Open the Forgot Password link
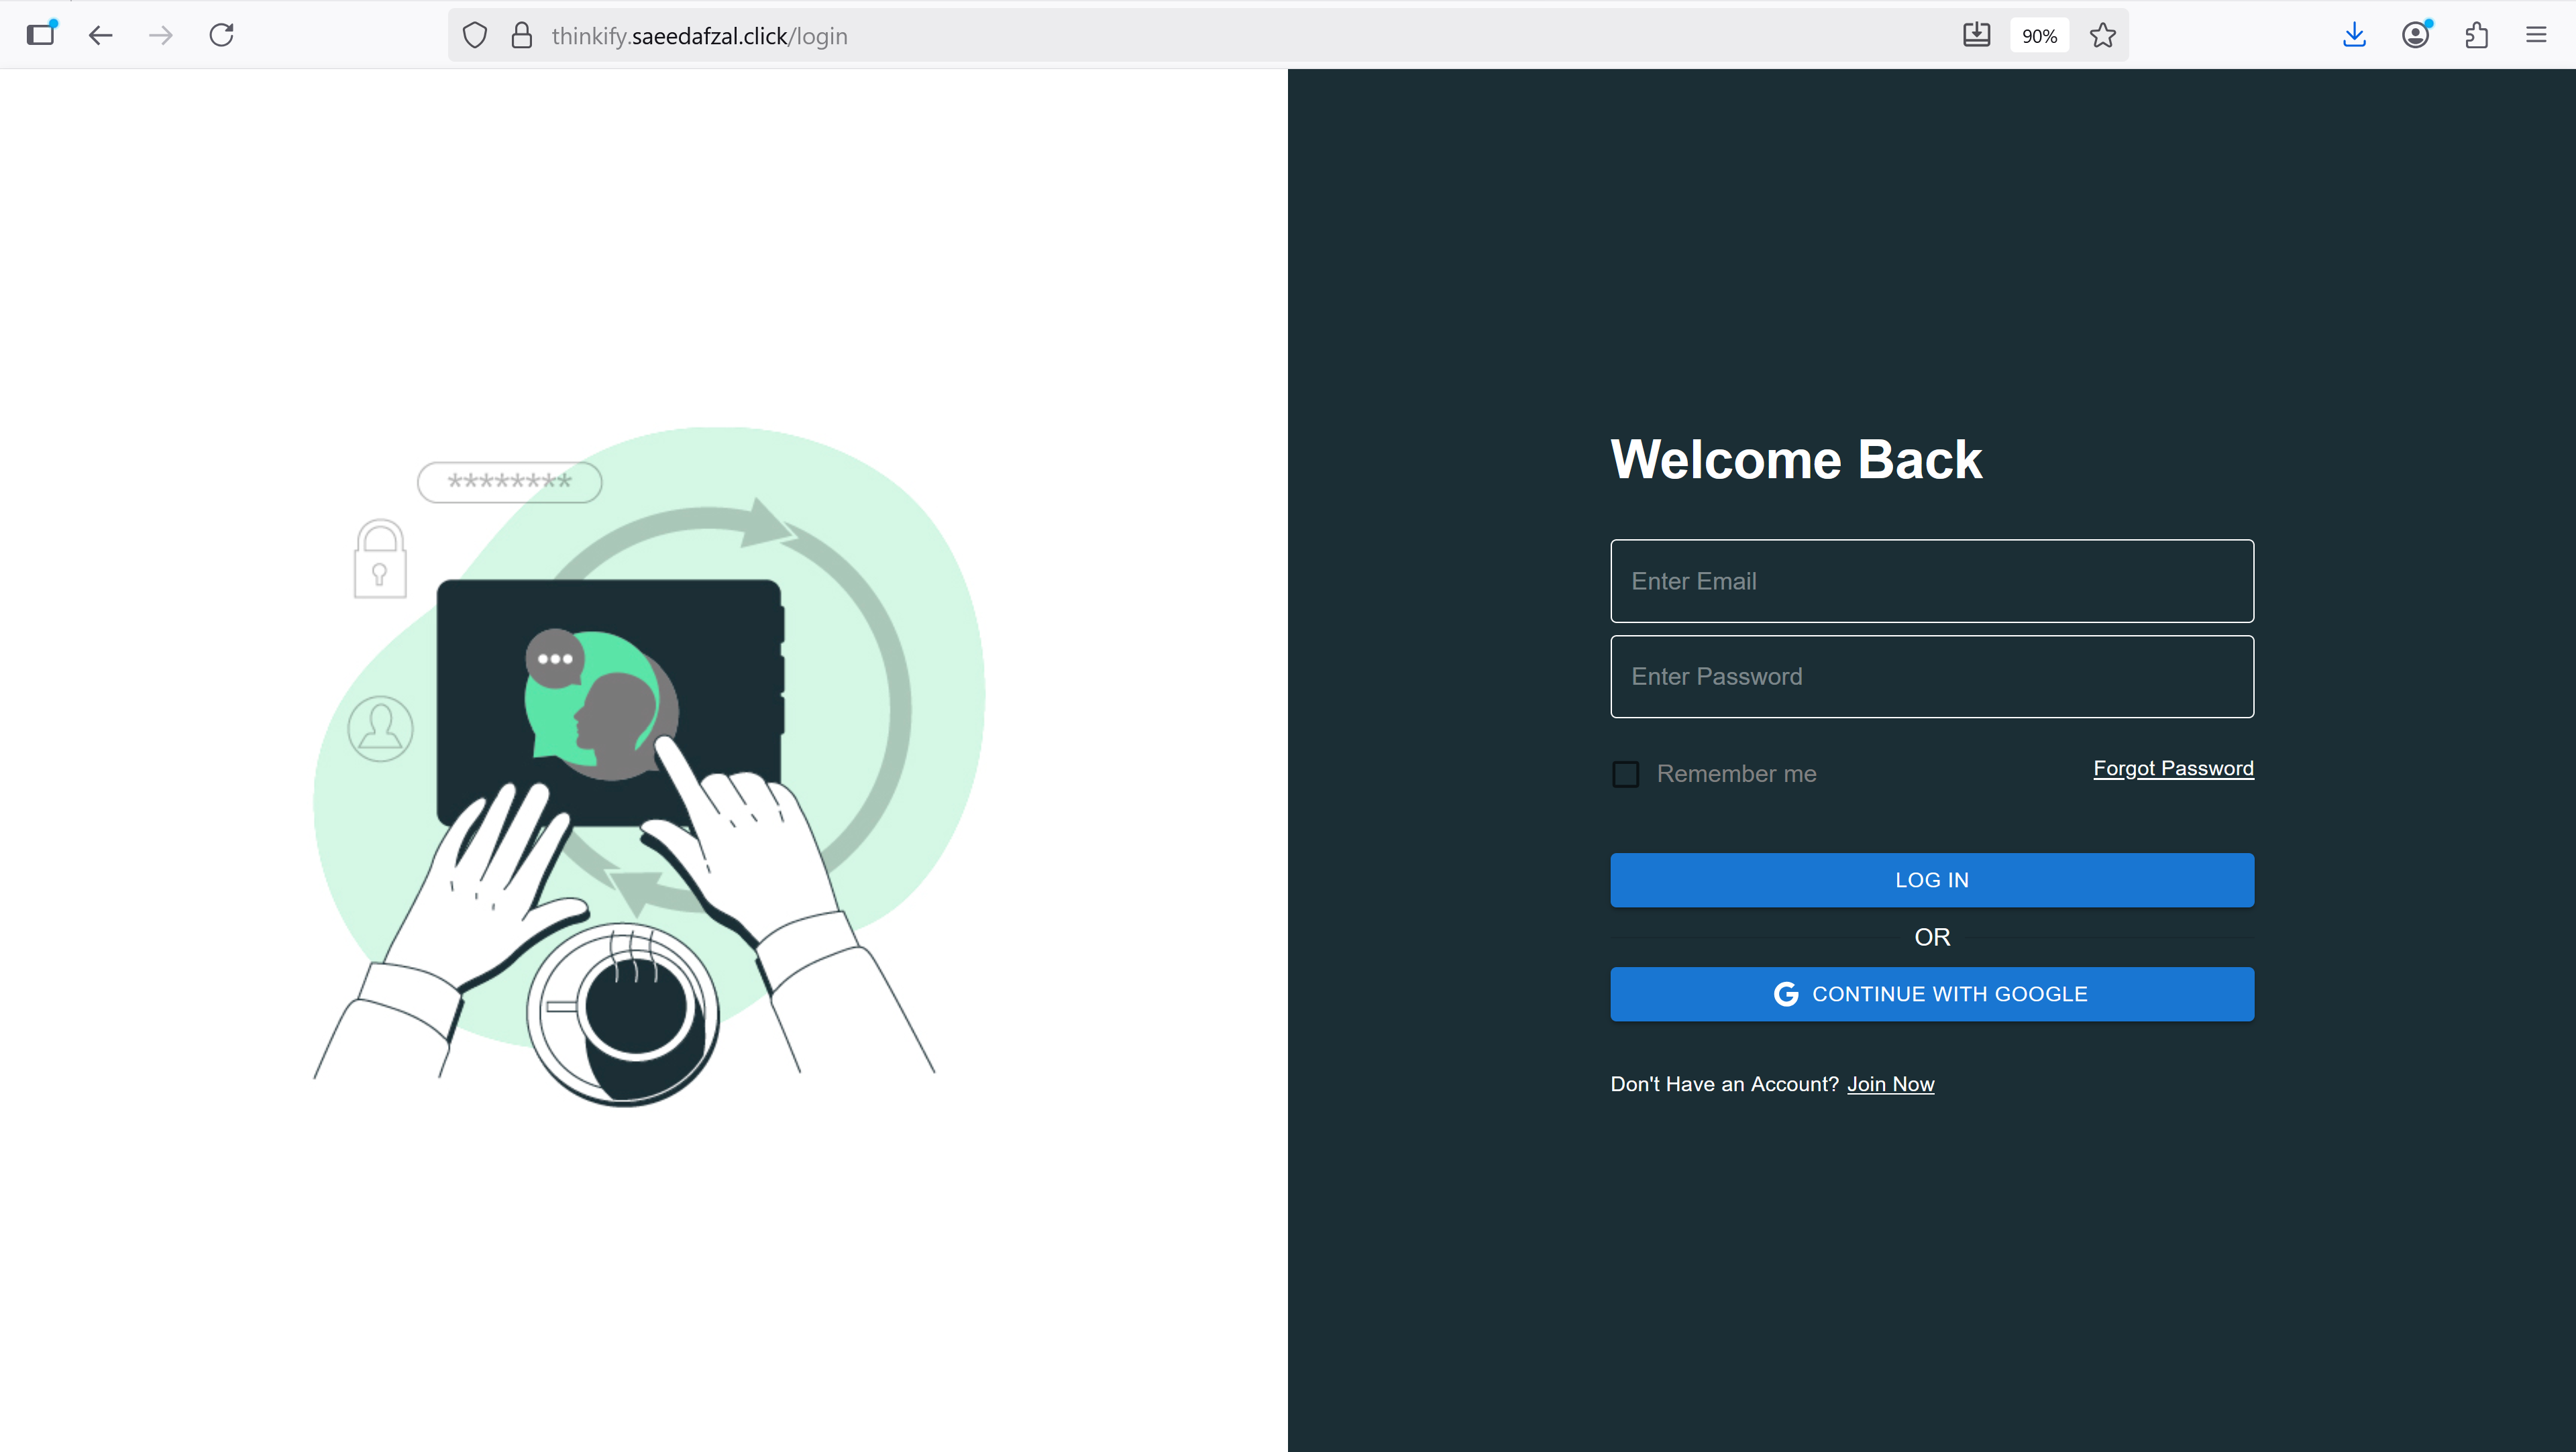This screenshot has width=2576, height=1452. tap(2173, 768)
